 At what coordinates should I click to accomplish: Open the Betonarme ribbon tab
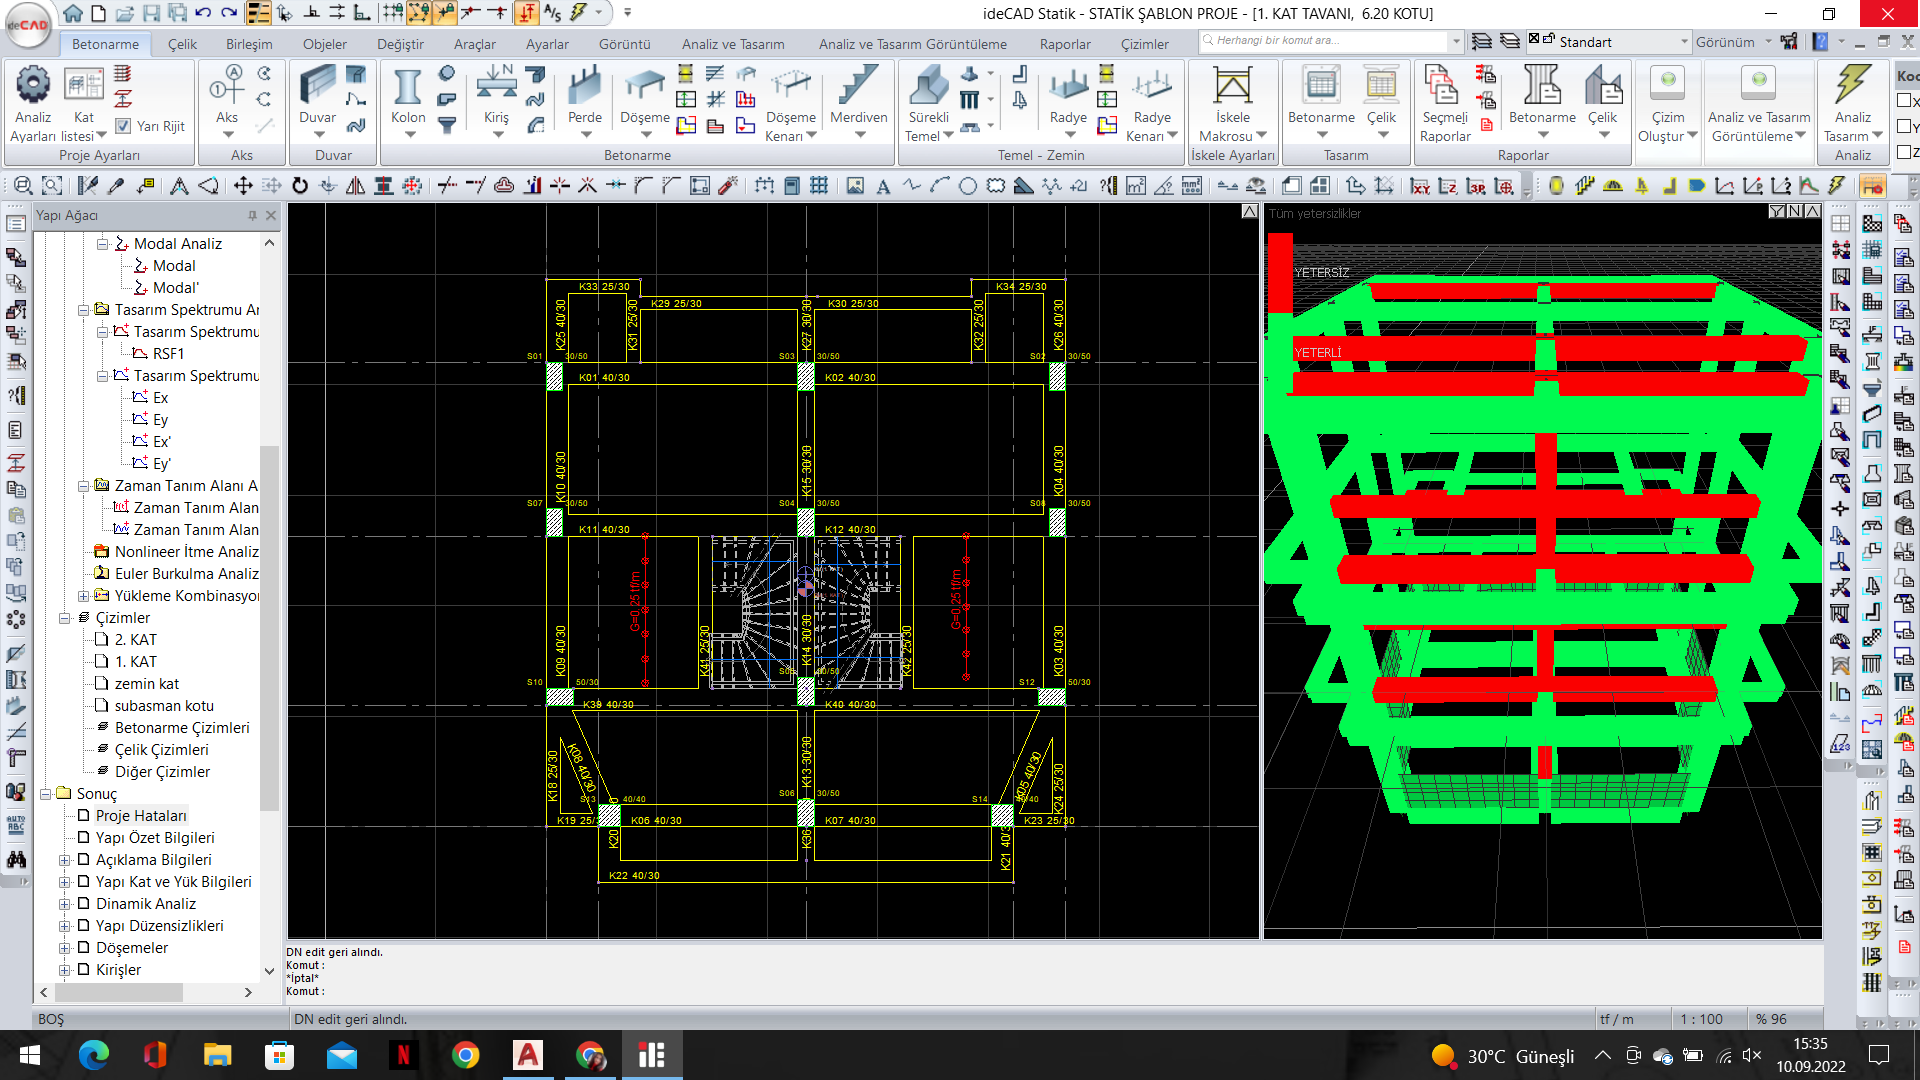[x=105, y=44]
